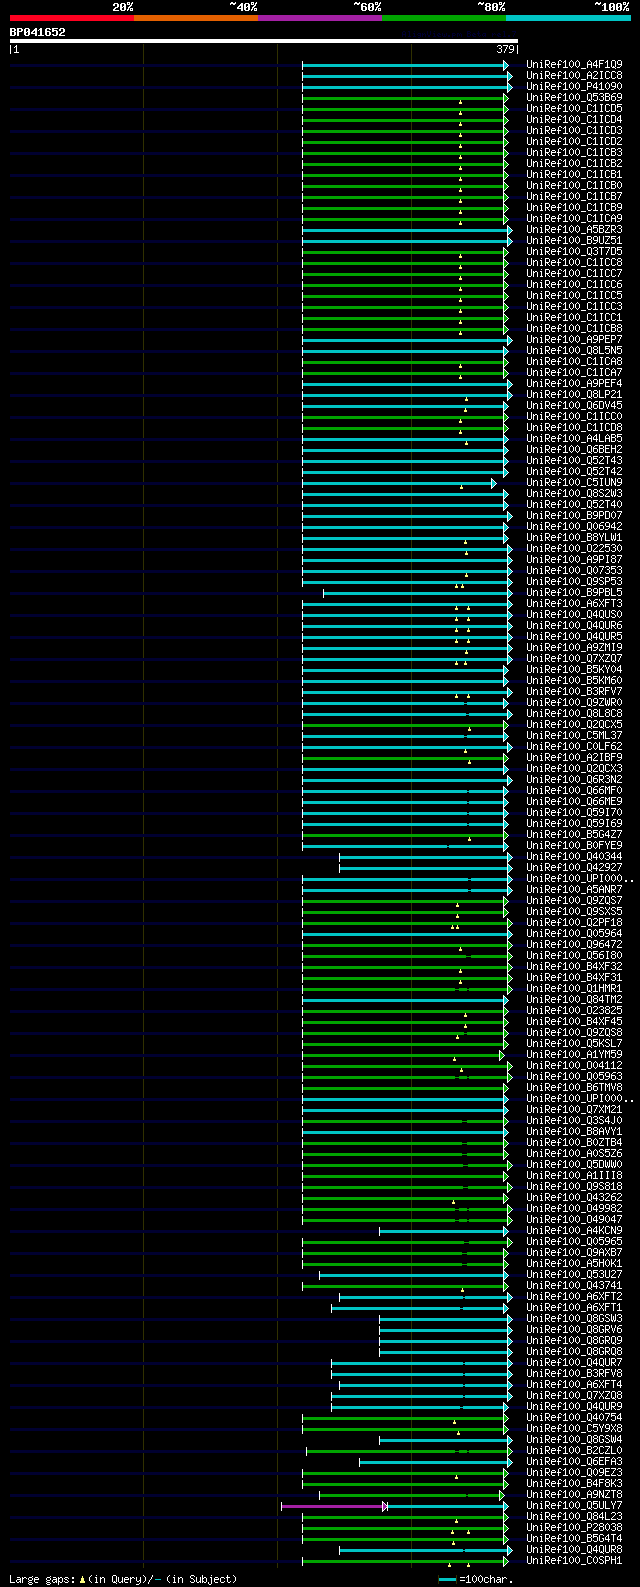The image size is (640, 1587).
Task: Open hit UniRef100_B8YLW1
Action: (574, 537)
